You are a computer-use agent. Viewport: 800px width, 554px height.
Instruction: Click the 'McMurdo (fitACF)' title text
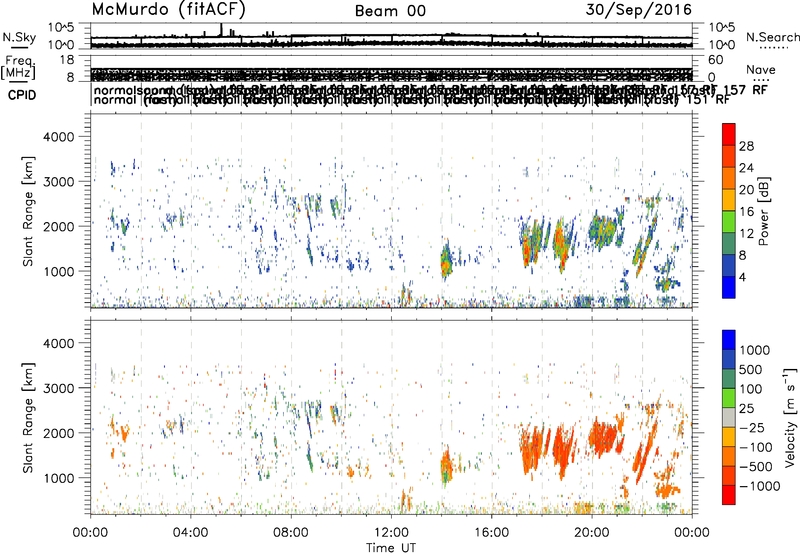168,10
